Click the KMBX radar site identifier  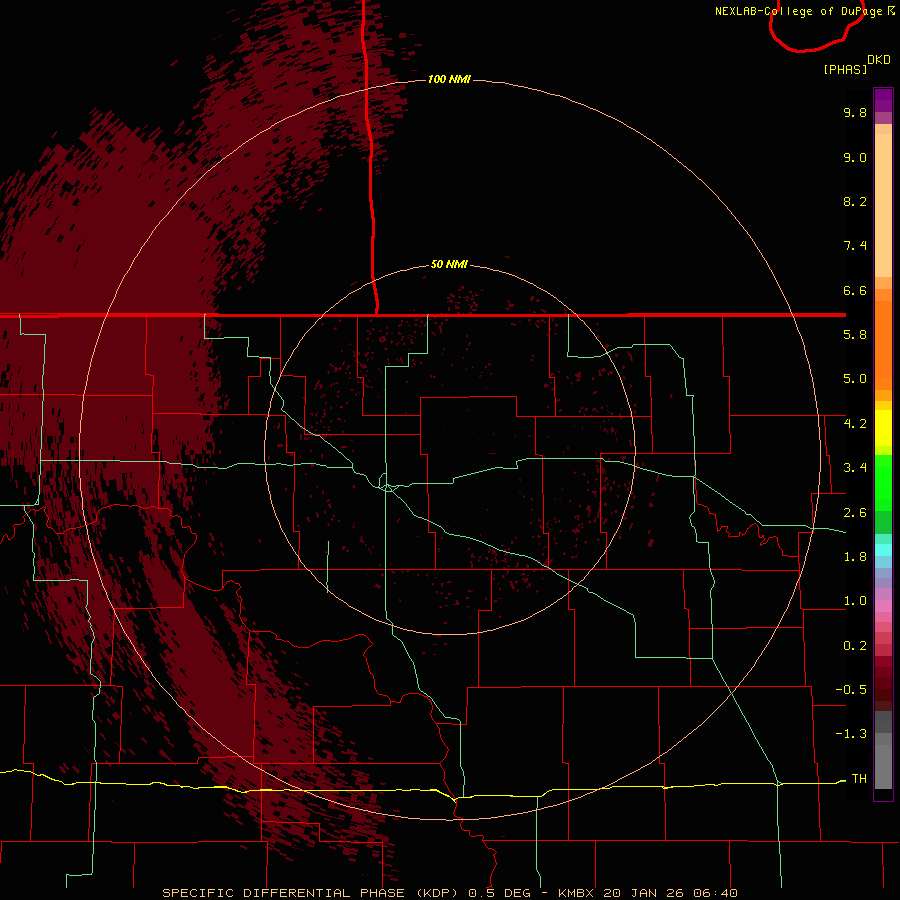576,893
